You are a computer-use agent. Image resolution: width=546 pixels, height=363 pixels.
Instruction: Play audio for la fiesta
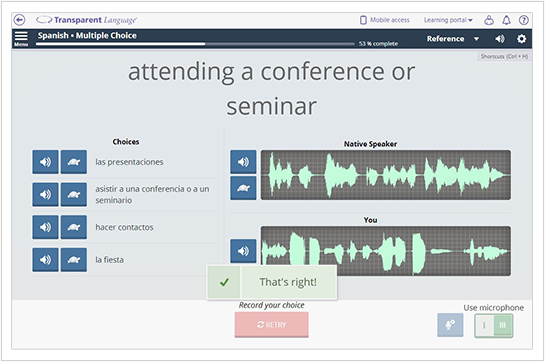tap(45, 260)
